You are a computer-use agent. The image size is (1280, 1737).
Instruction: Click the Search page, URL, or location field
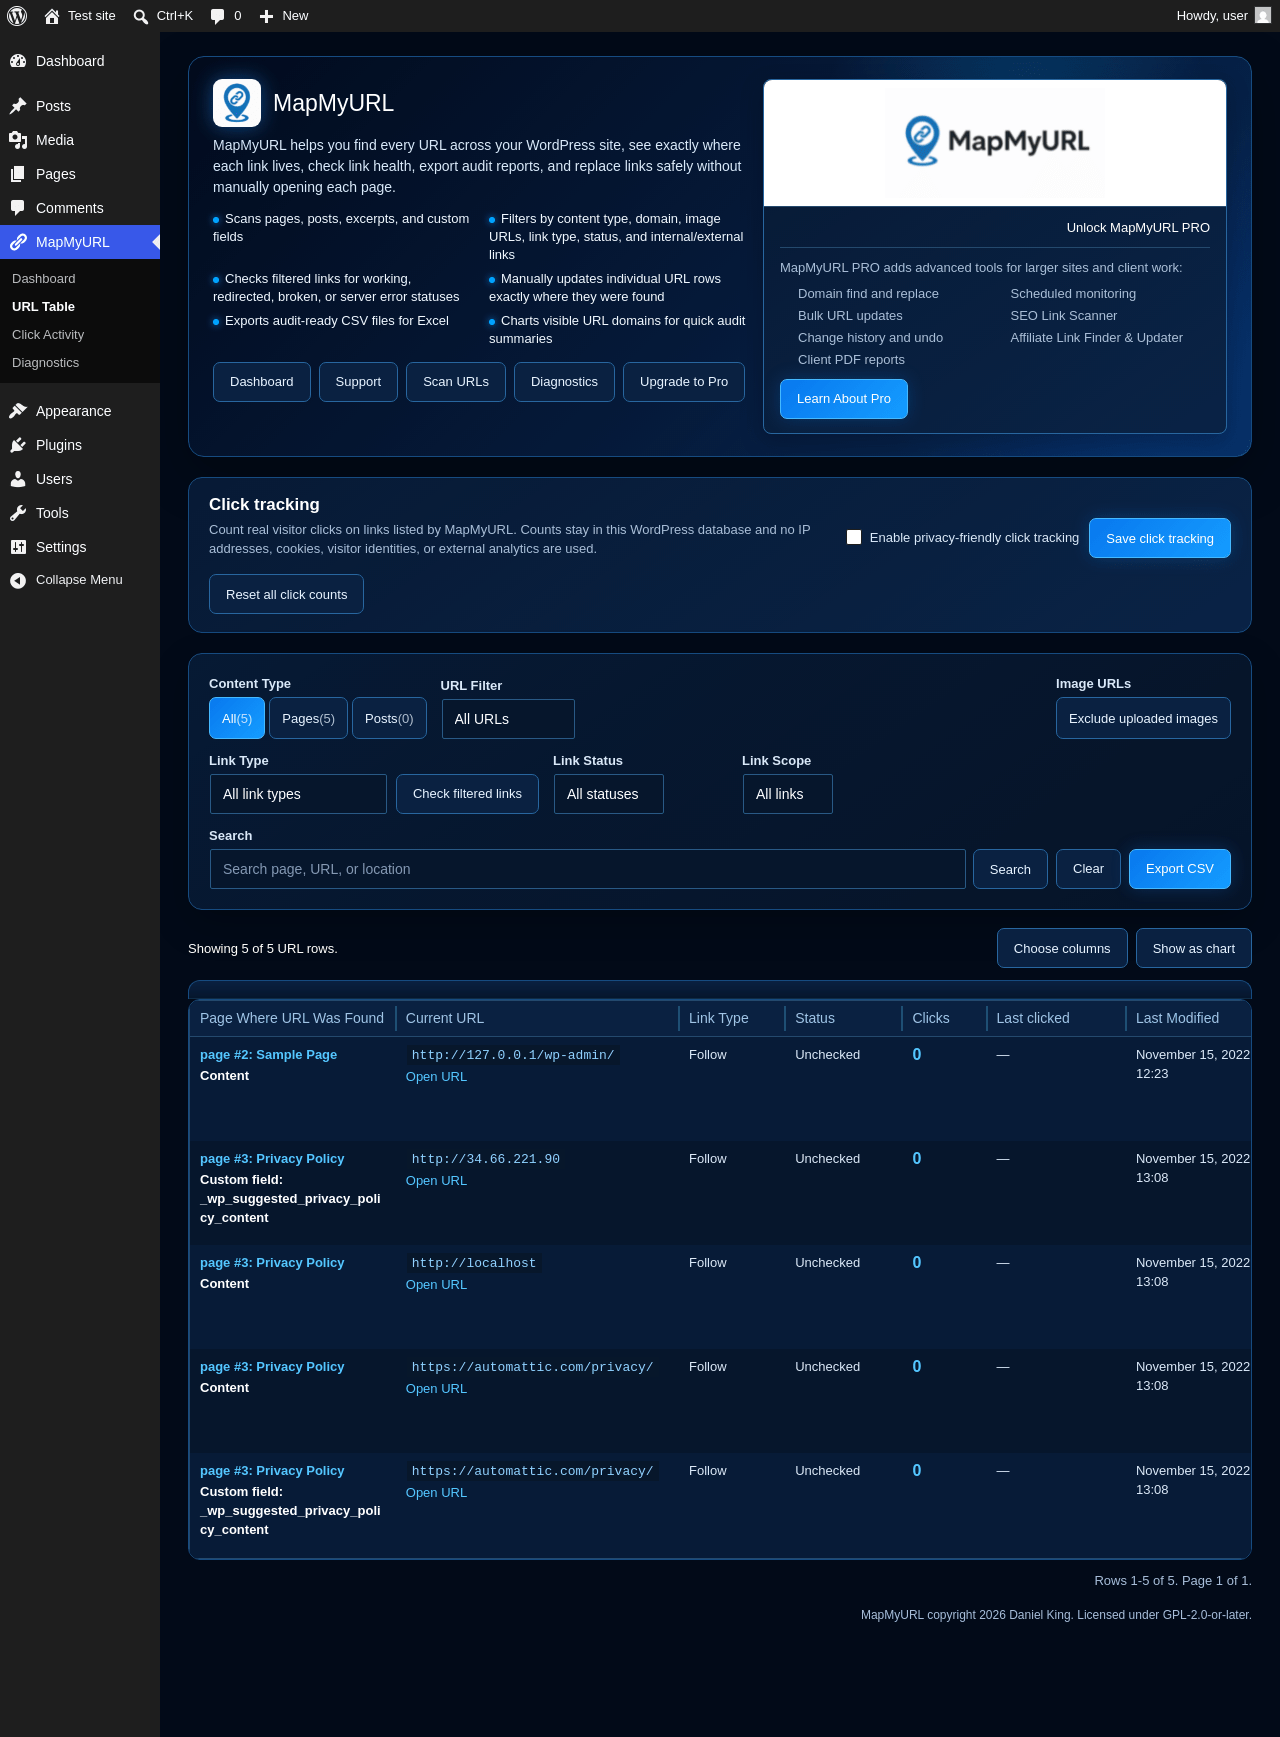coord(588,869)
